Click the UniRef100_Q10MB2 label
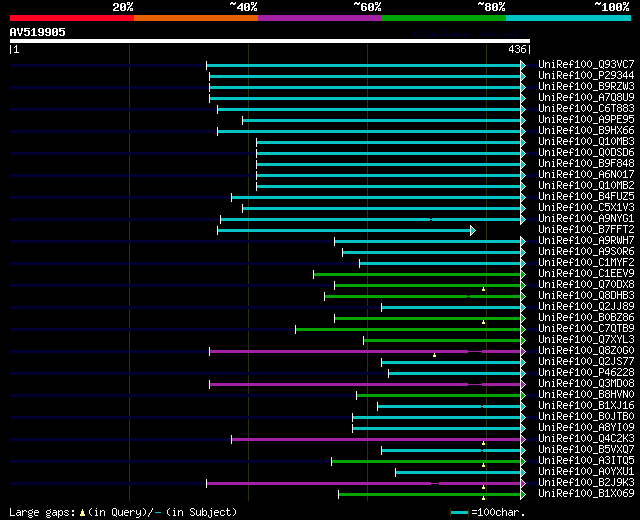 [x=586, y=186]
